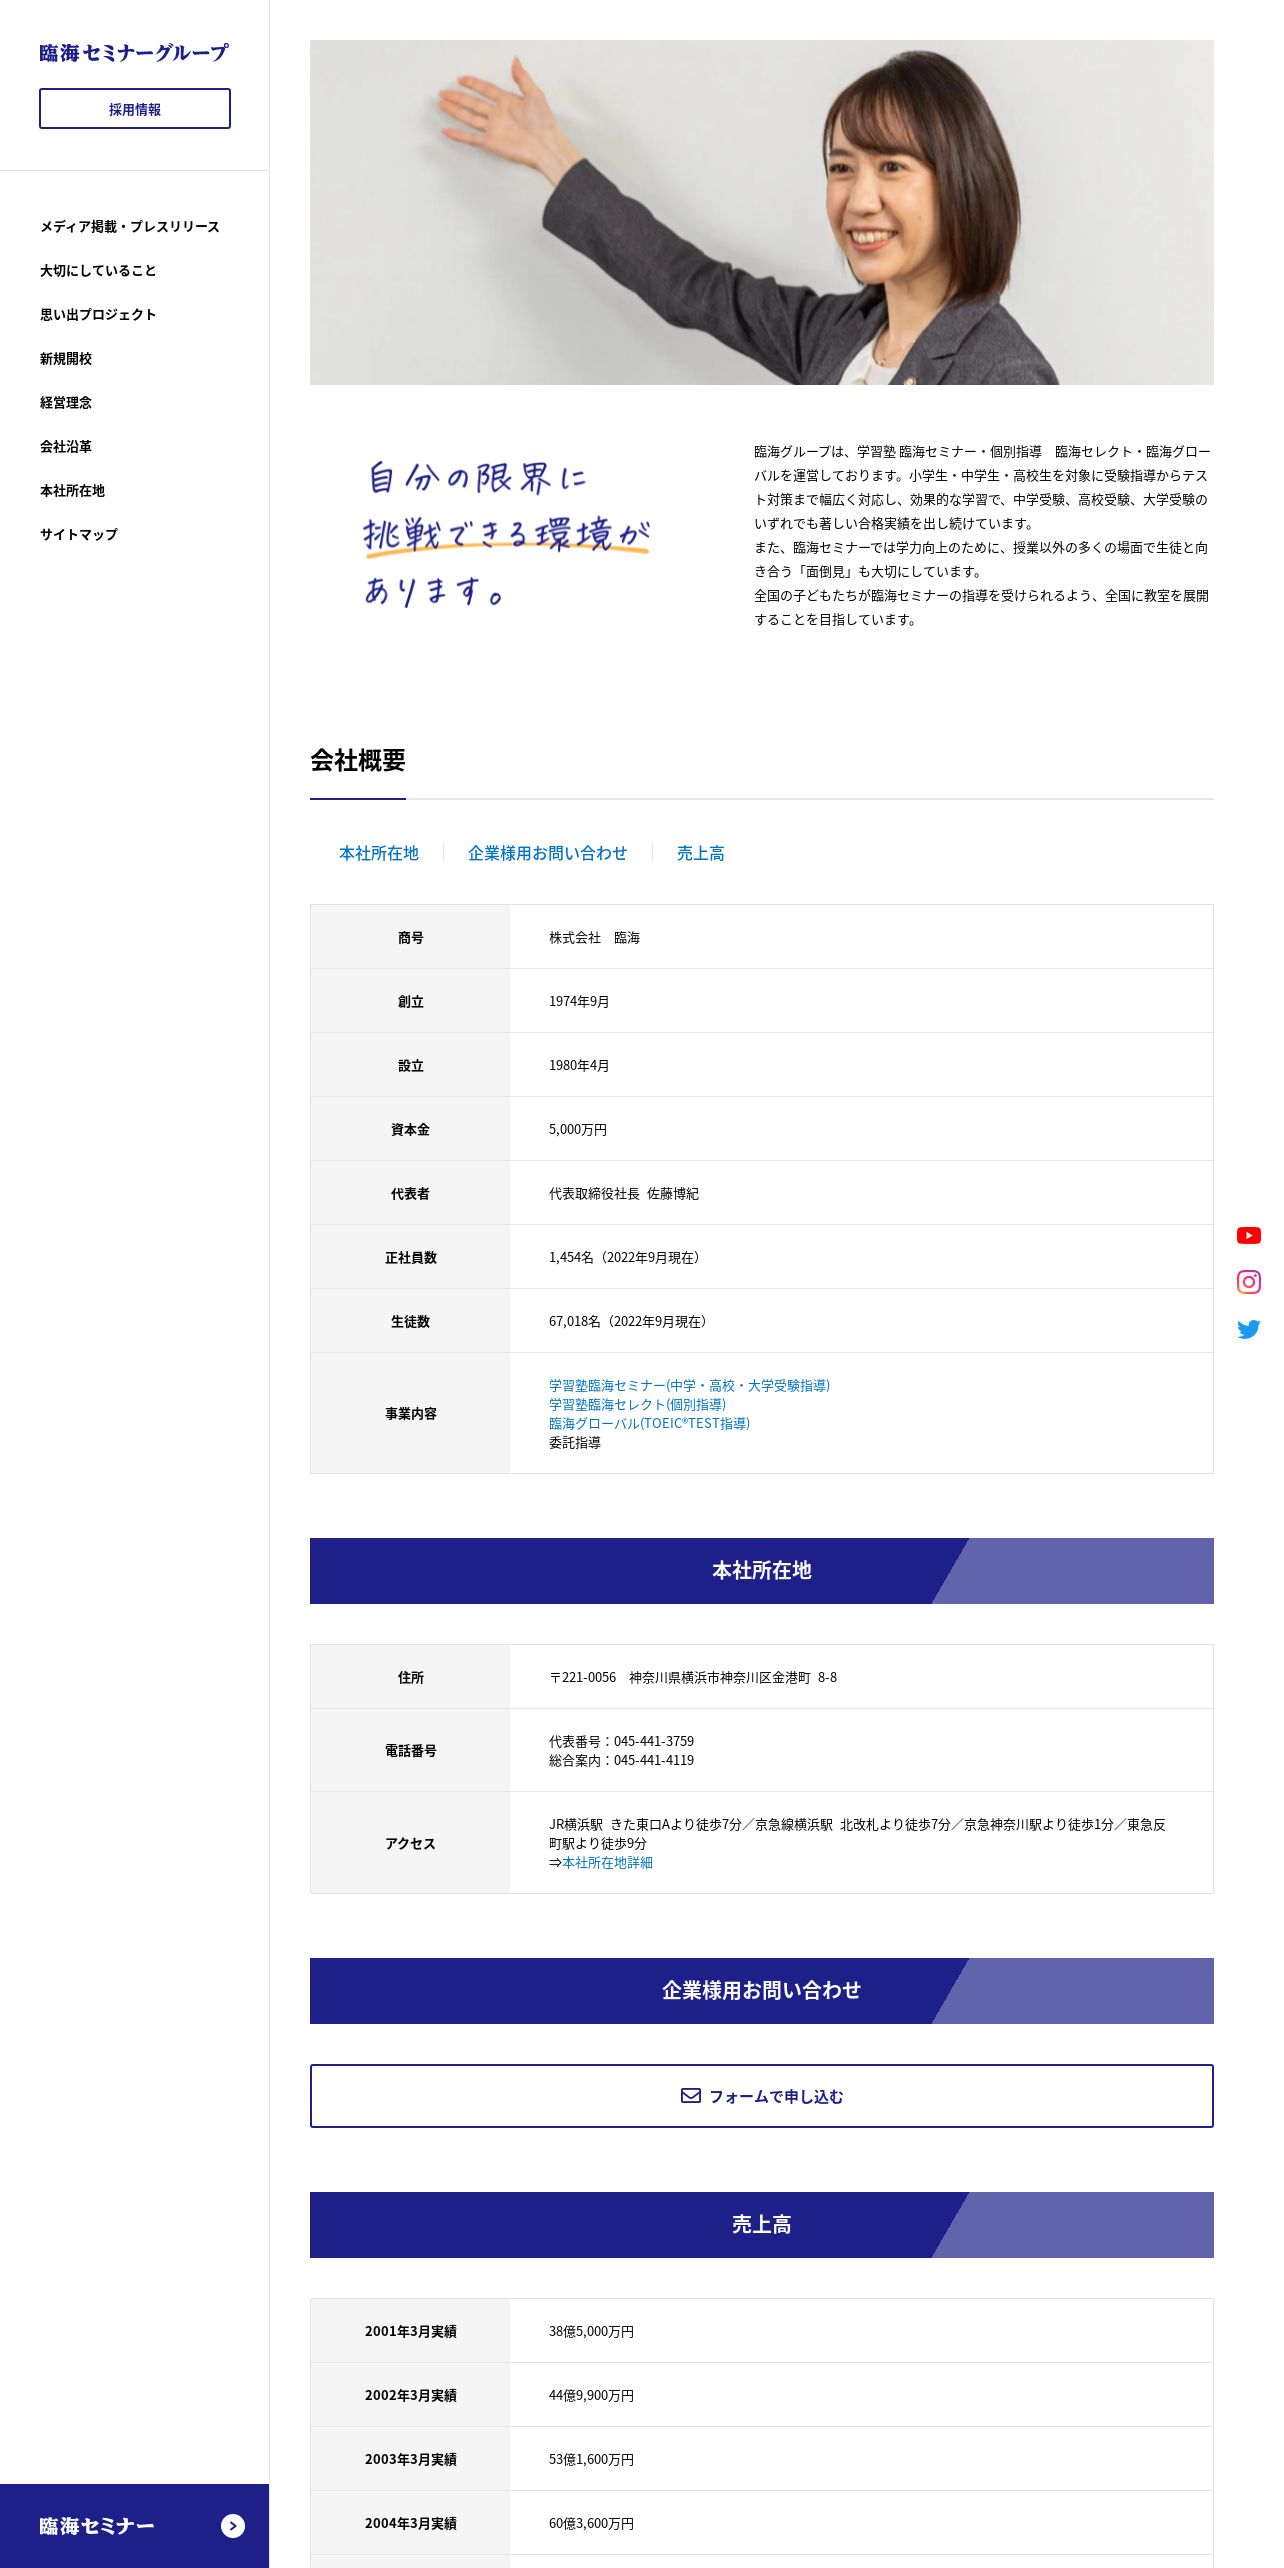The height and width of the screenshot is (2568, 1284).
Task: Select 67,018名(2022年9月現在) student count
Action: pos(631,1321)
